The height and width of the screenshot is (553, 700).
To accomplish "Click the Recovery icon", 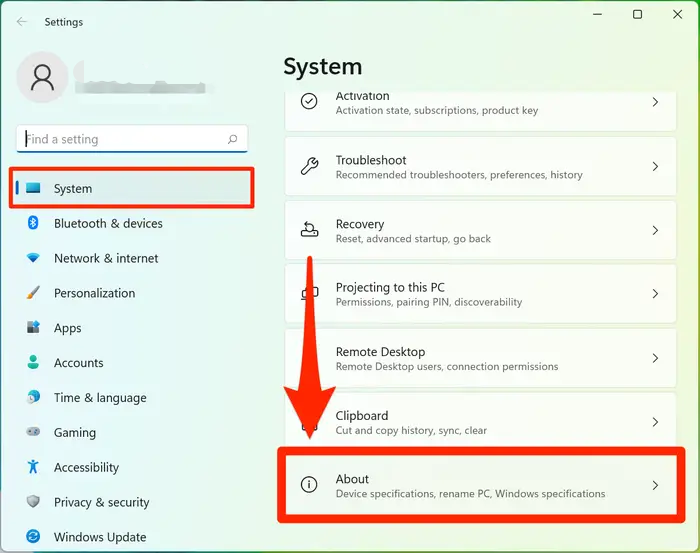I will pyautogui.click(x=309, y=230).
